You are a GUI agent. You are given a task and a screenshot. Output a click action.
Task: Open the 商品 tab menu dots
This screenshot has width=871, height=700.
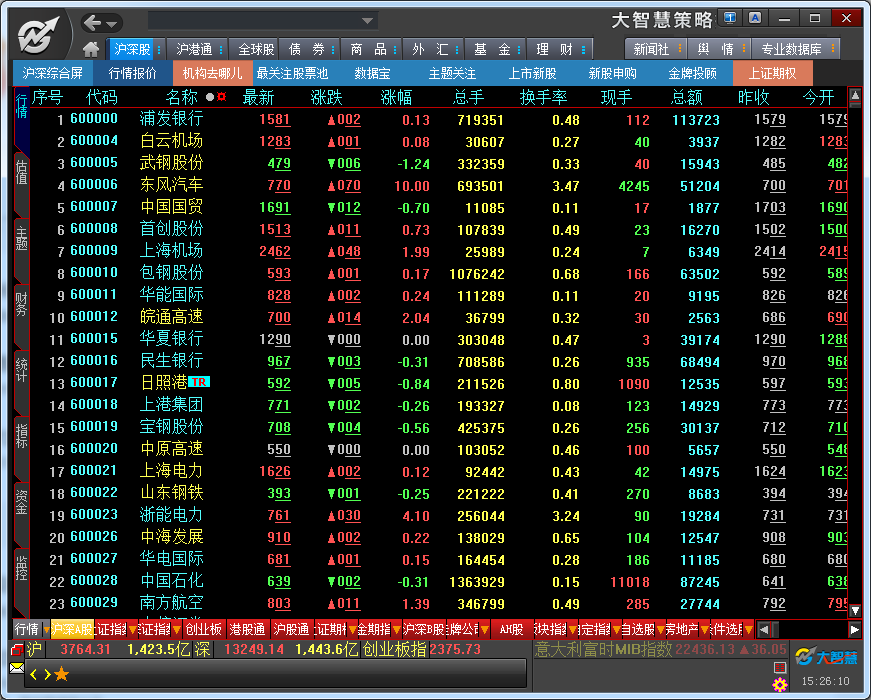(395, 49)
